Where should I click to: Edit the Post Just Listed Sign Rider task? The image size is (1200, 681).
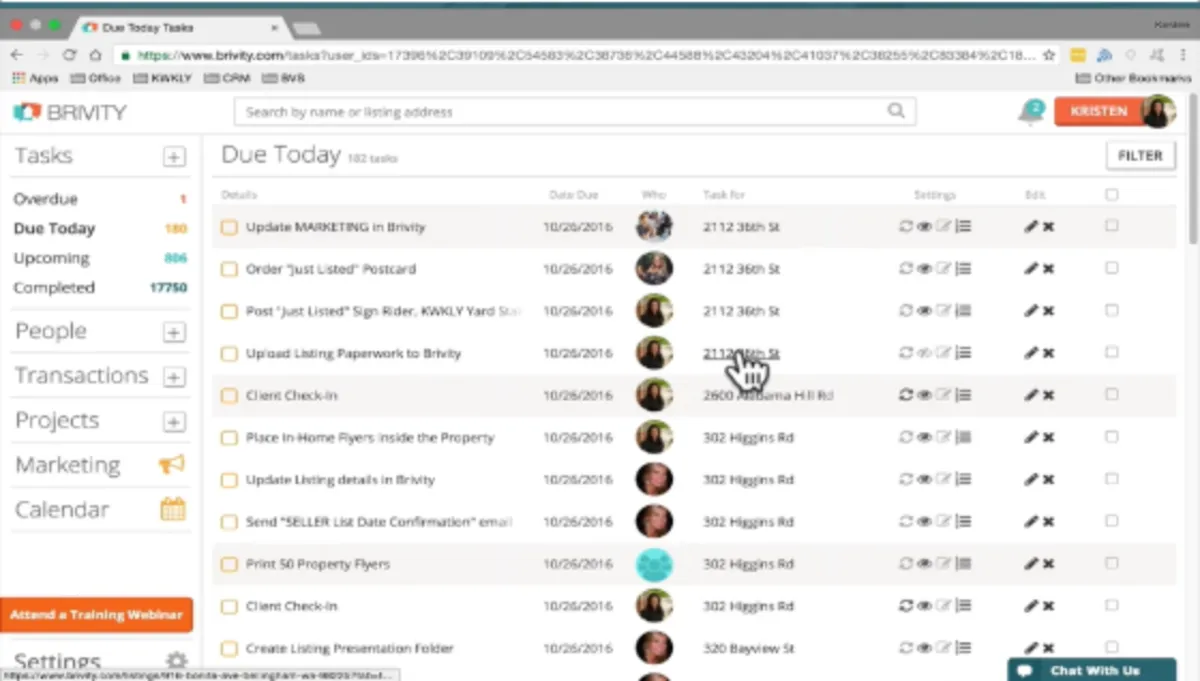click(x=1031, y=311)
